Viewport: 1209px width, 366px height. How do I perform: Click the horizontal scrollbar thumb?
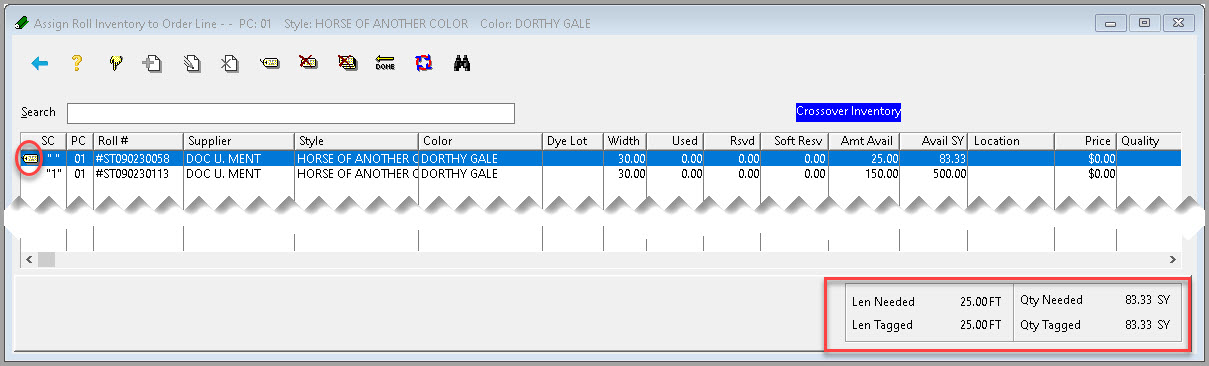(x=46, y=259)
